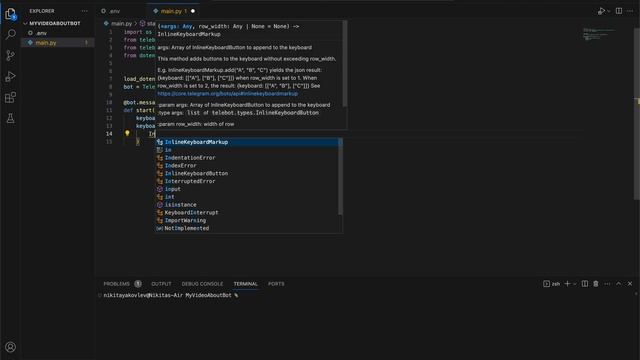Screen dimensions: 640x360
Task: Choose ImportWarning suggestion
Action: coord(247,220)
